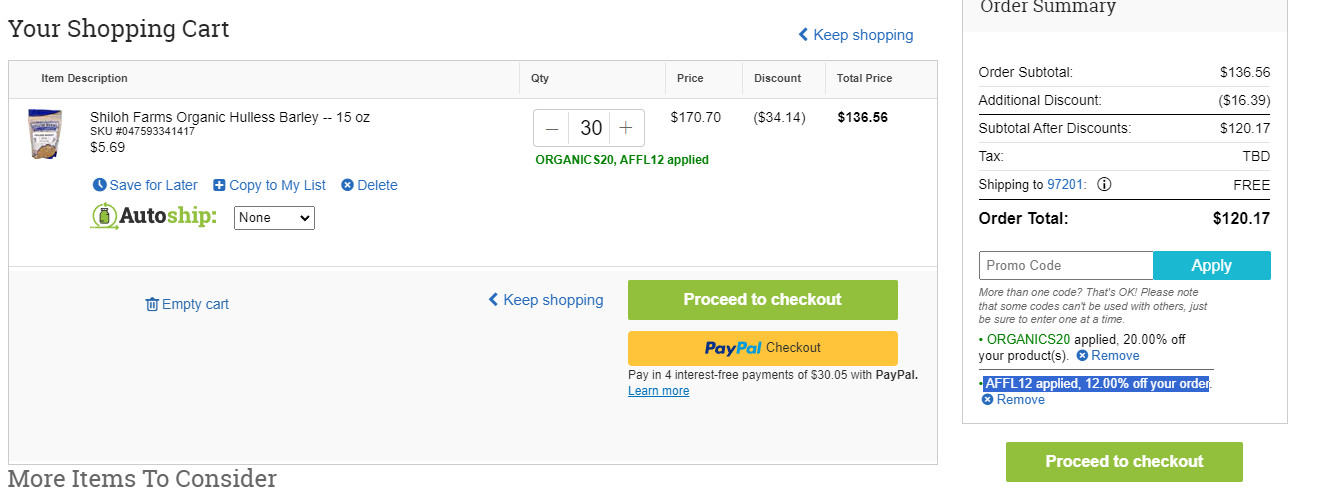Screen dimensions: 1318x492
Task: Change shipping zip code 97201
Action: point(1065,185)
